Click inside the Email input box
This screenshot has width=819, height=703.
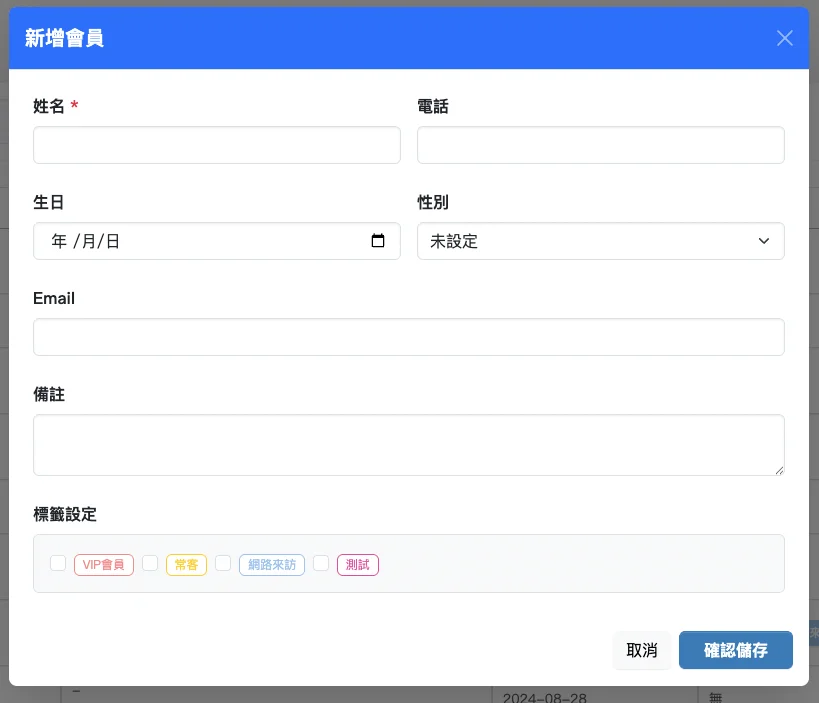408,337
